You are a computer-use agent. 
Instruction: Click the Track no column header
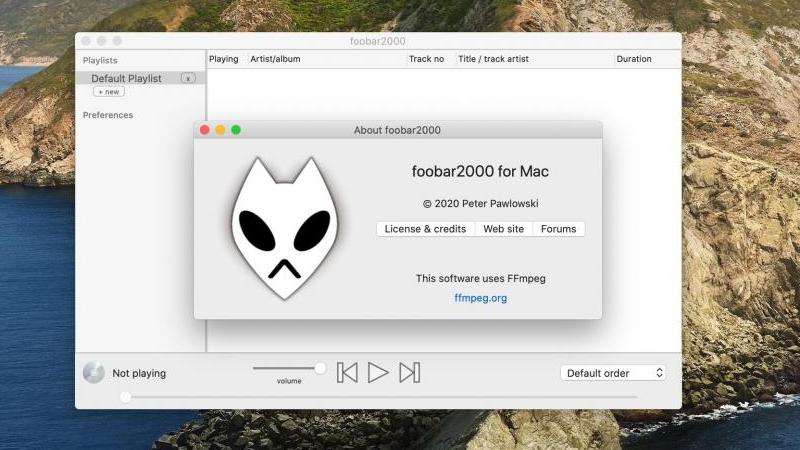(426, 59)
